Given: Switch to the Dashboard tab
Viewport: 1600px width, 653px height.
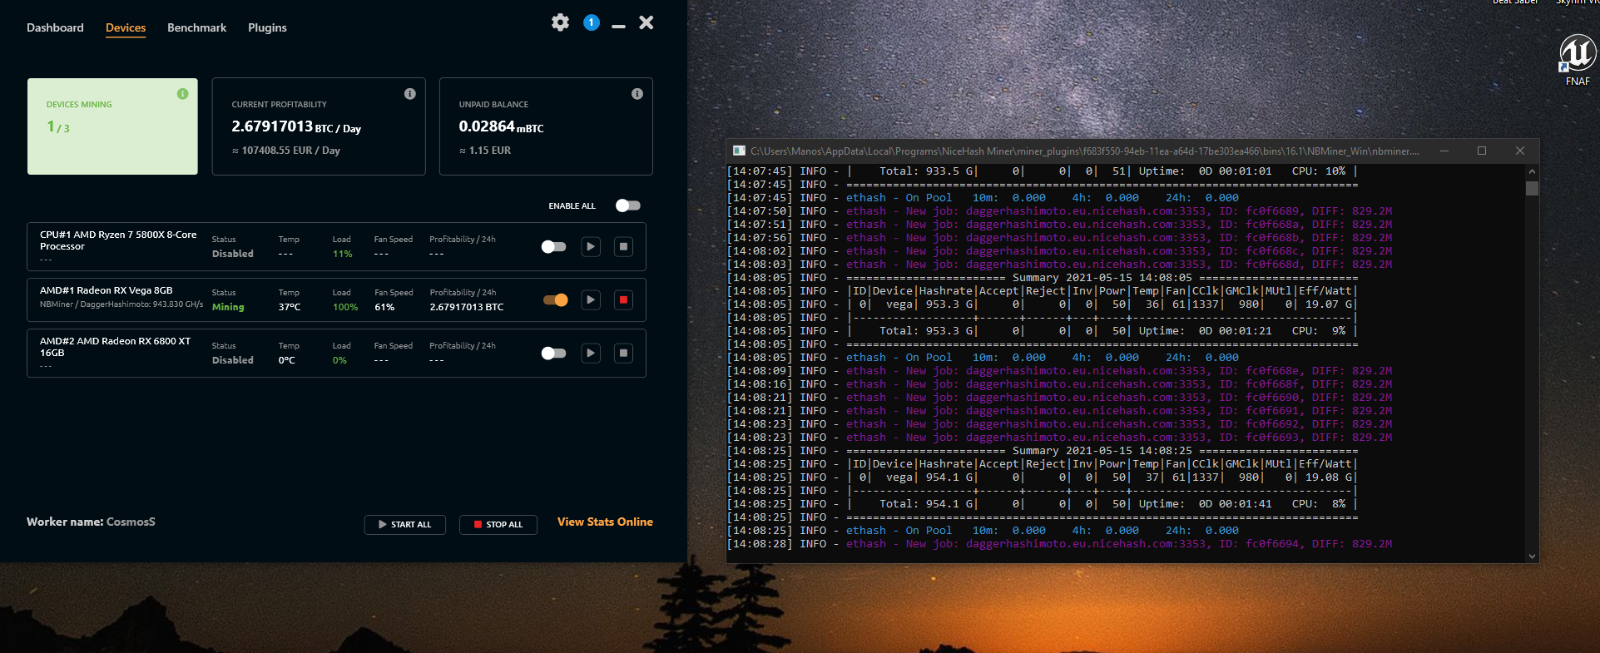Looking at the screenshot, I should coord(55,28).
